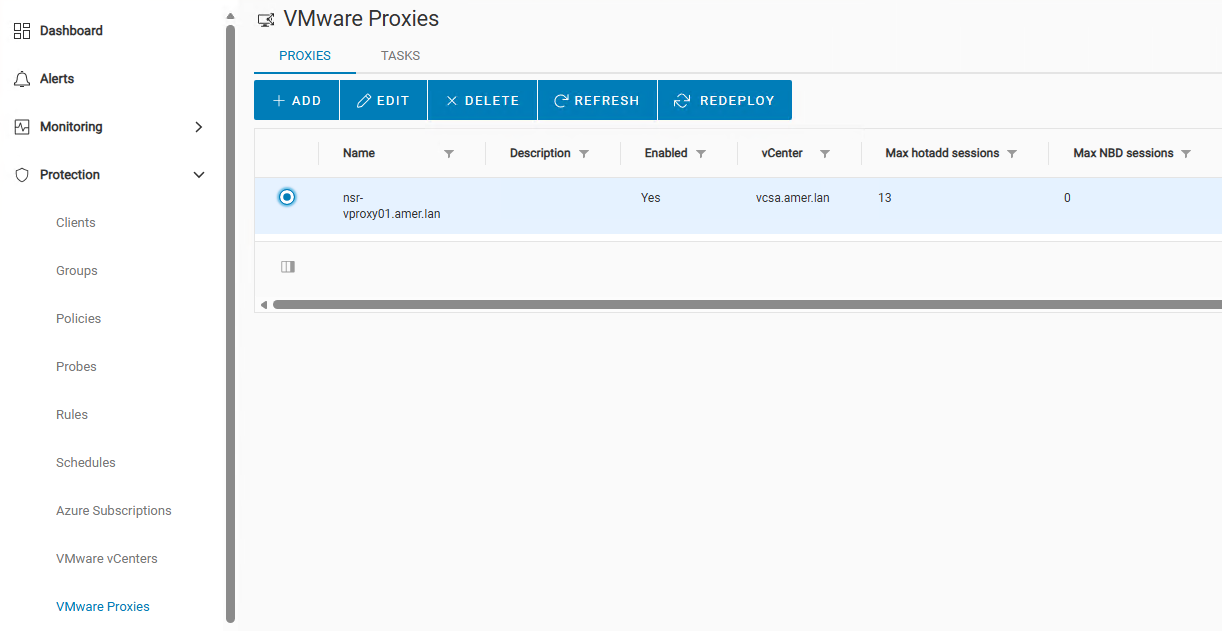This screenshot has height=631, width=1222.
Task: Open the Schedules page from the sidebar
Action: [85, 462]
